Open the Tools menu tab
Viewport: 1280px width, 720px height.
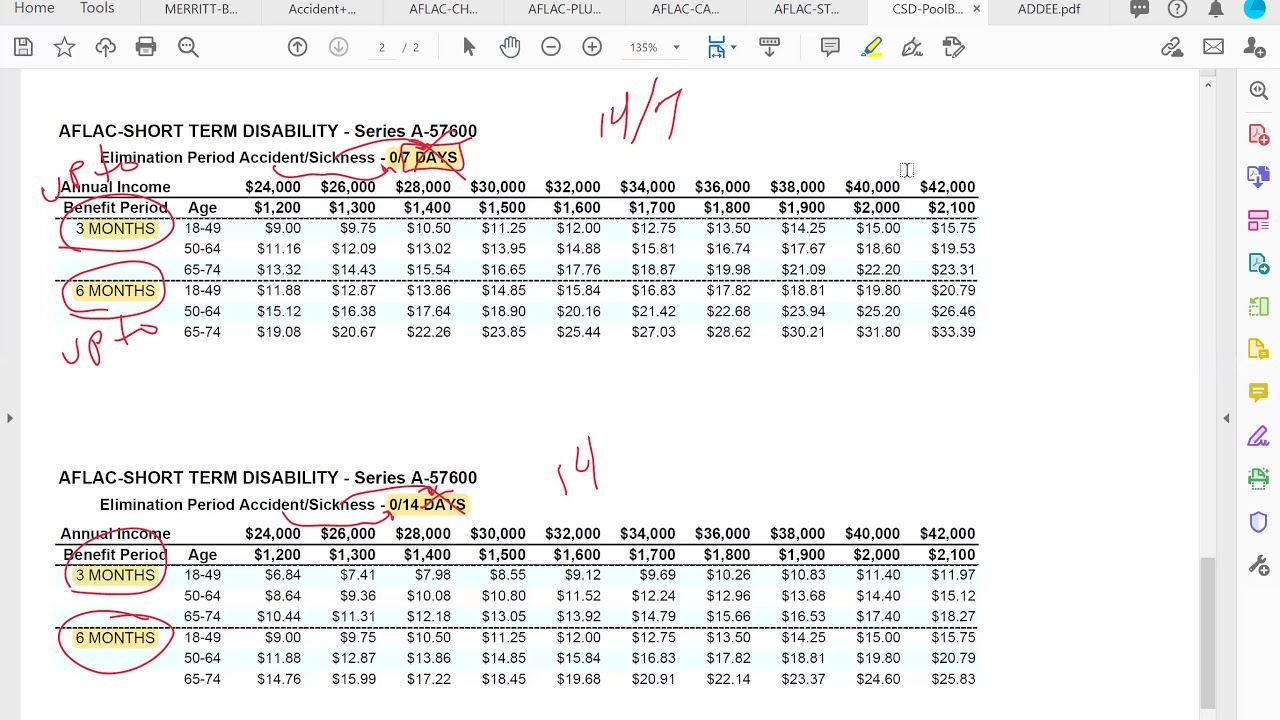click(97, 9)
